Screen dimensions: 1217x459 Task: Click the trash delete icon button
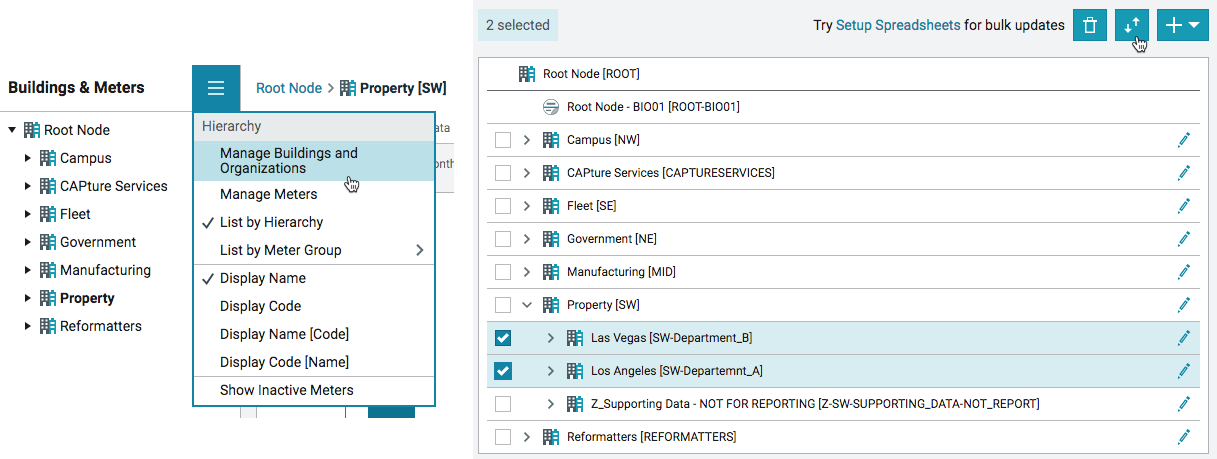click(x=1090, y=25)
